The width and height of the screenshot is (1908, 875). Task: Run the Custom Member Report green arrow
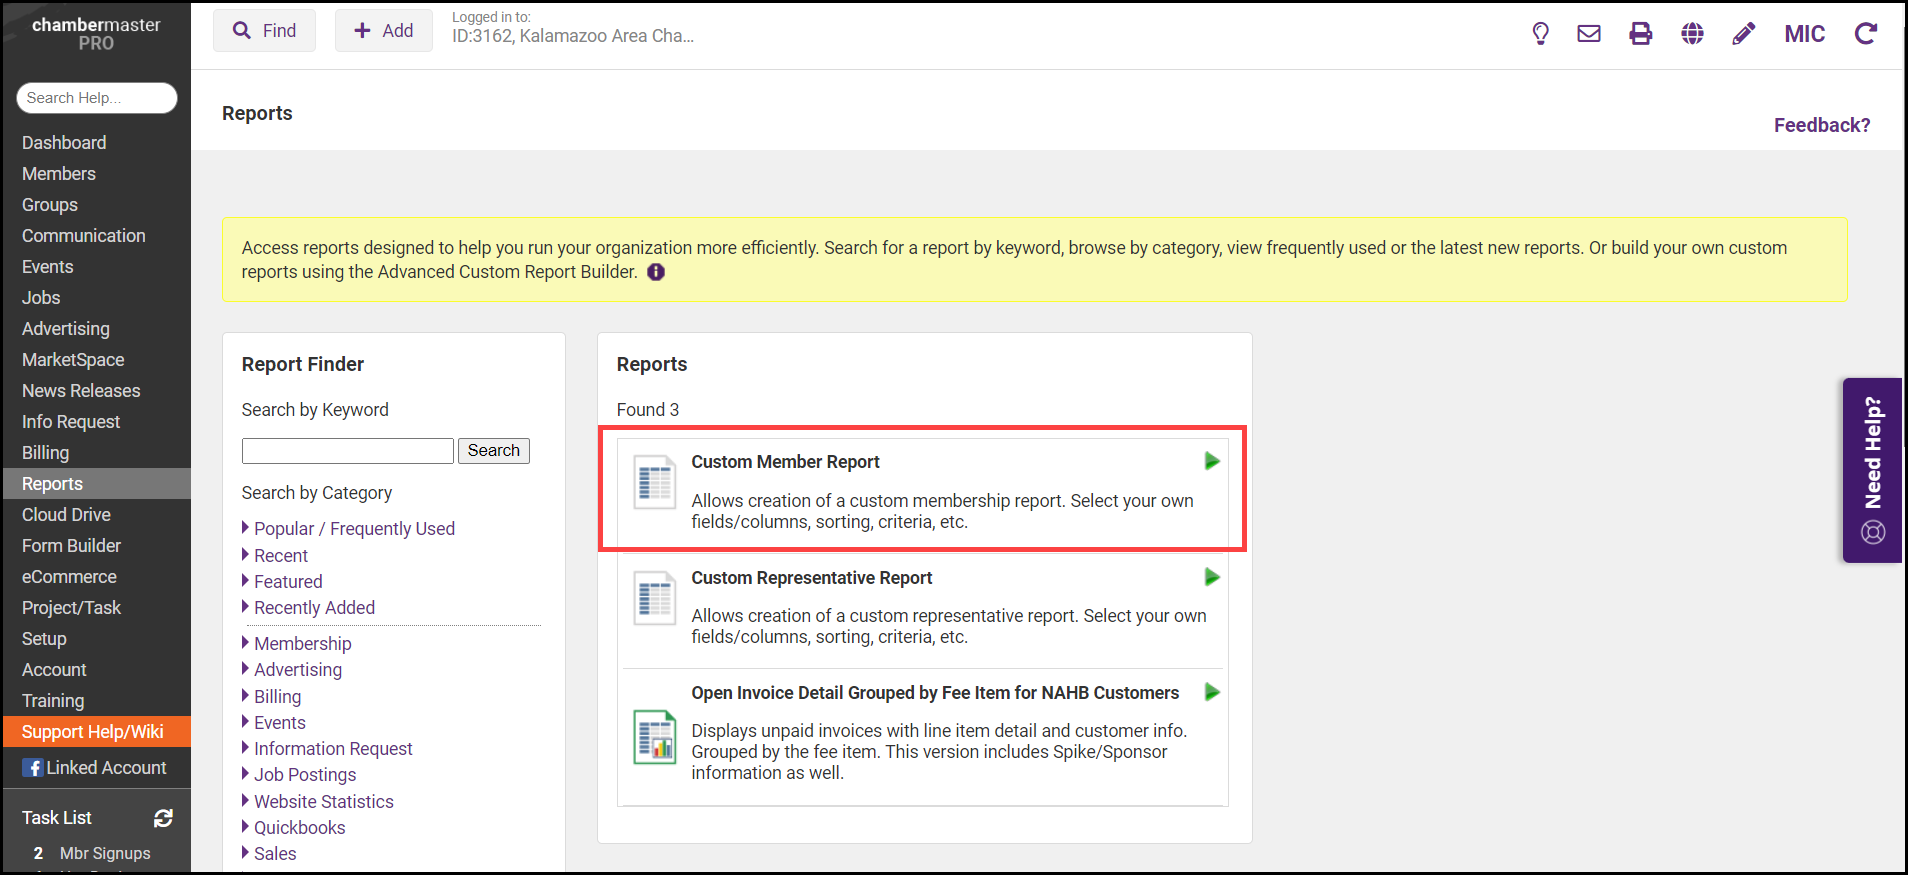pyautogui.click(x=1211, y=461)
